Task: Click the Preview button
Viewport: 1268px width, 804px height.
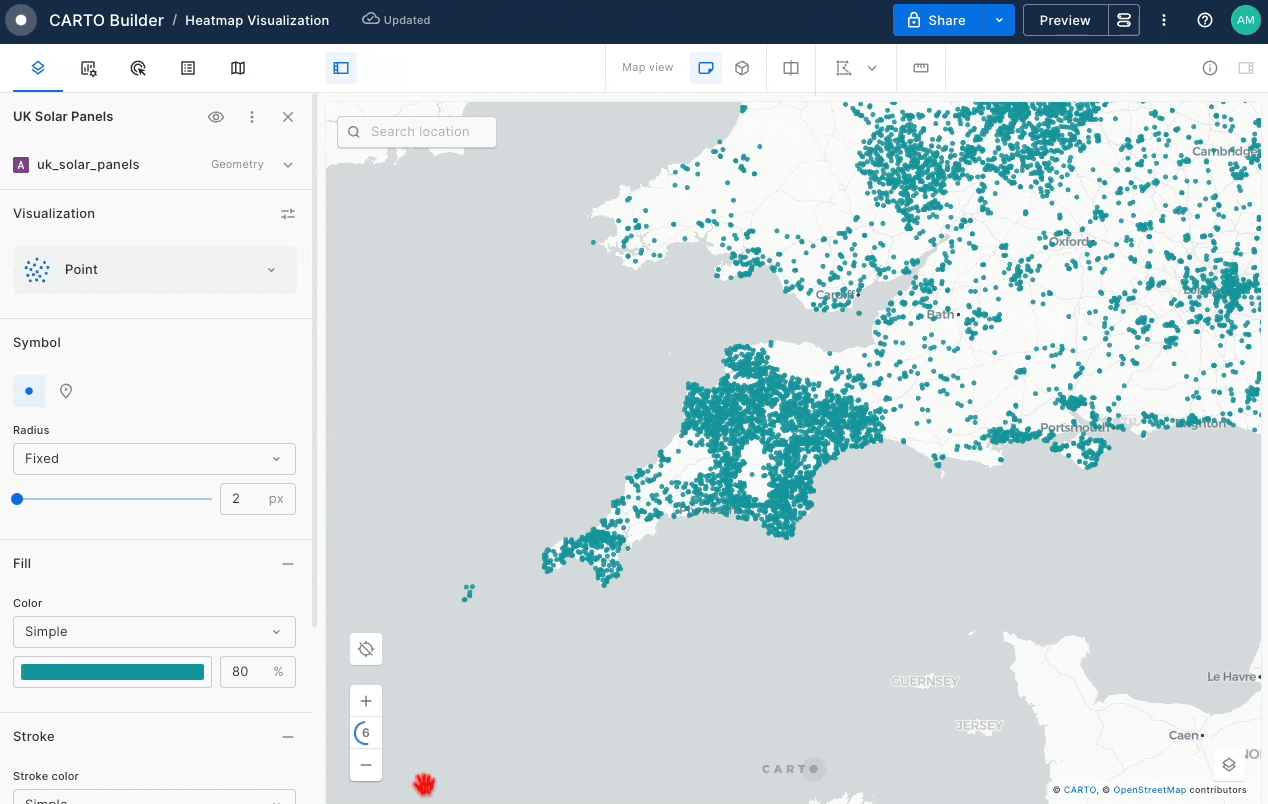Action: (x=1065, y=20)
